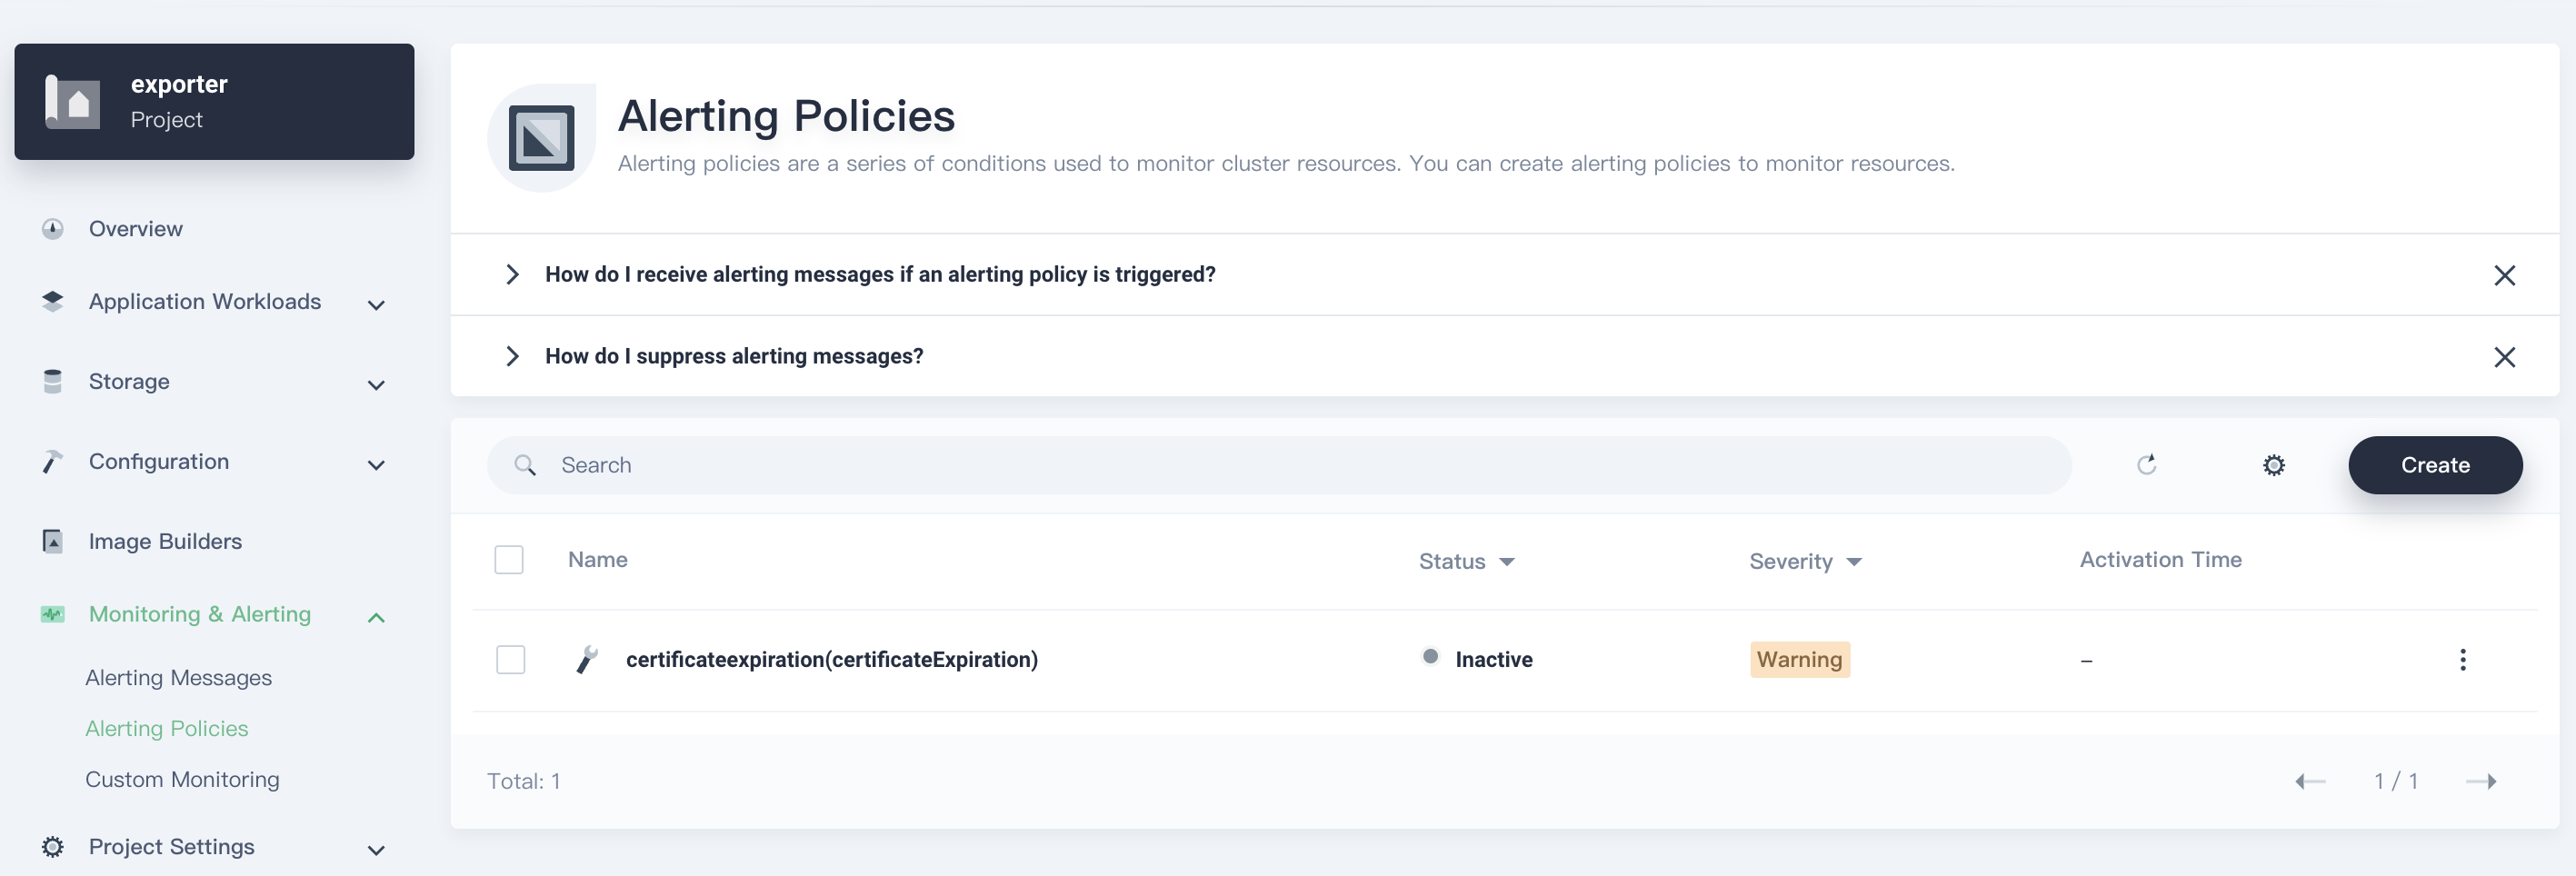Click the Configuration hammer icon
Screen dimensions: 2576x876
click(x=52, y=461)
